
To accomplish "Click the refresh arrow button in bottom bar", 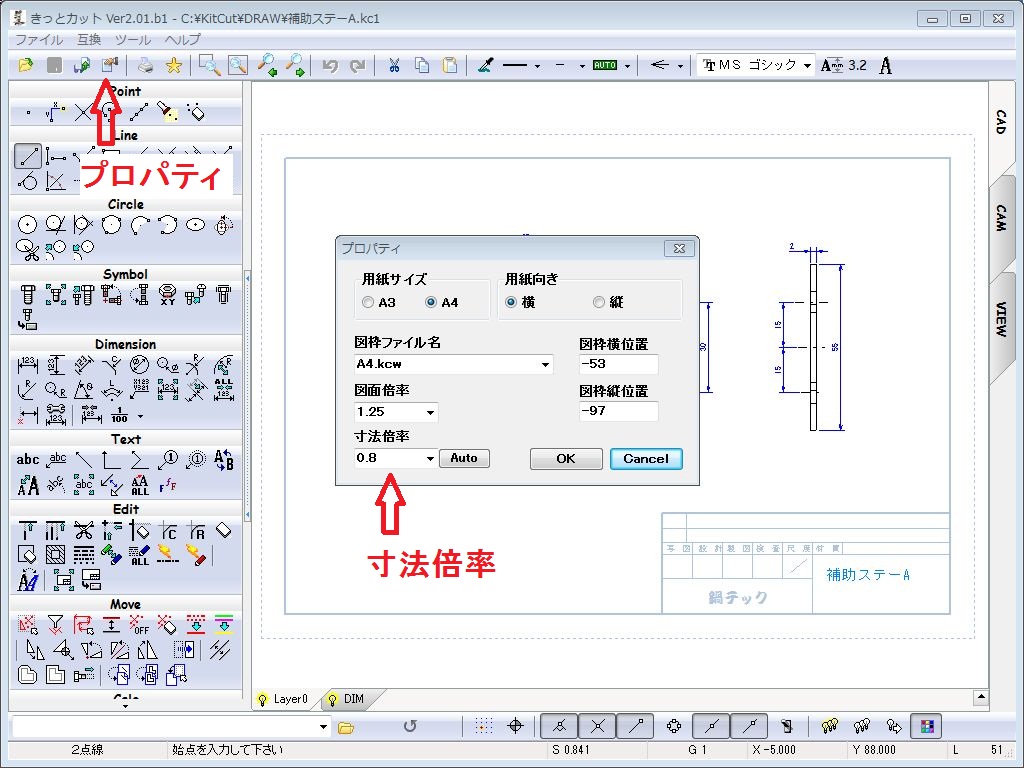I will point(409,726).
